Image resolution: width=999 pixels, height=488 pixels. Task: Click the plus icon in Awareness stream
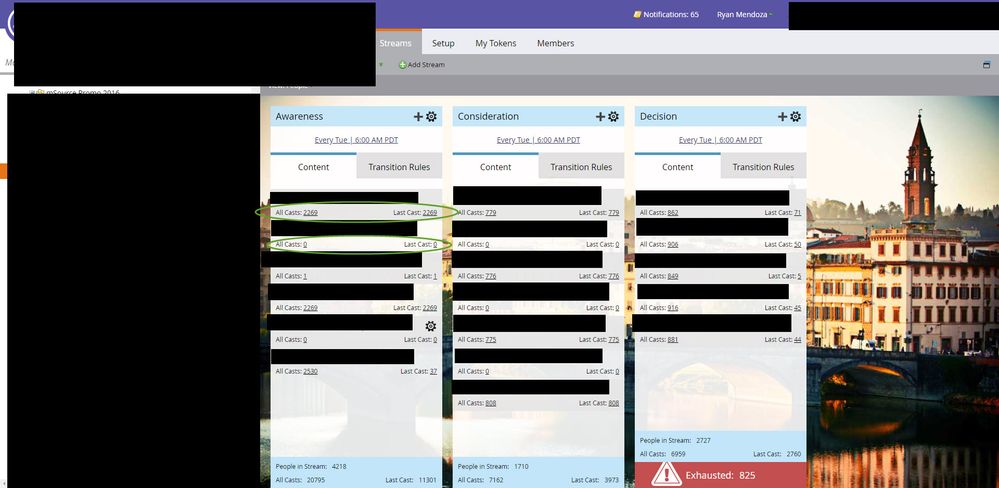coord(419,117)
